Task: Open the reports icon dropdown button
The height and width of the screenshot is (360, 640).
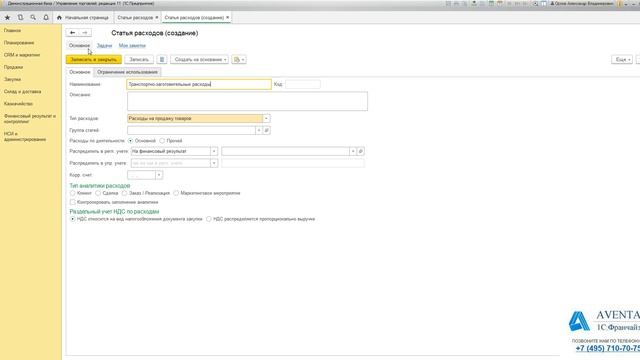Action: [239, 60]
